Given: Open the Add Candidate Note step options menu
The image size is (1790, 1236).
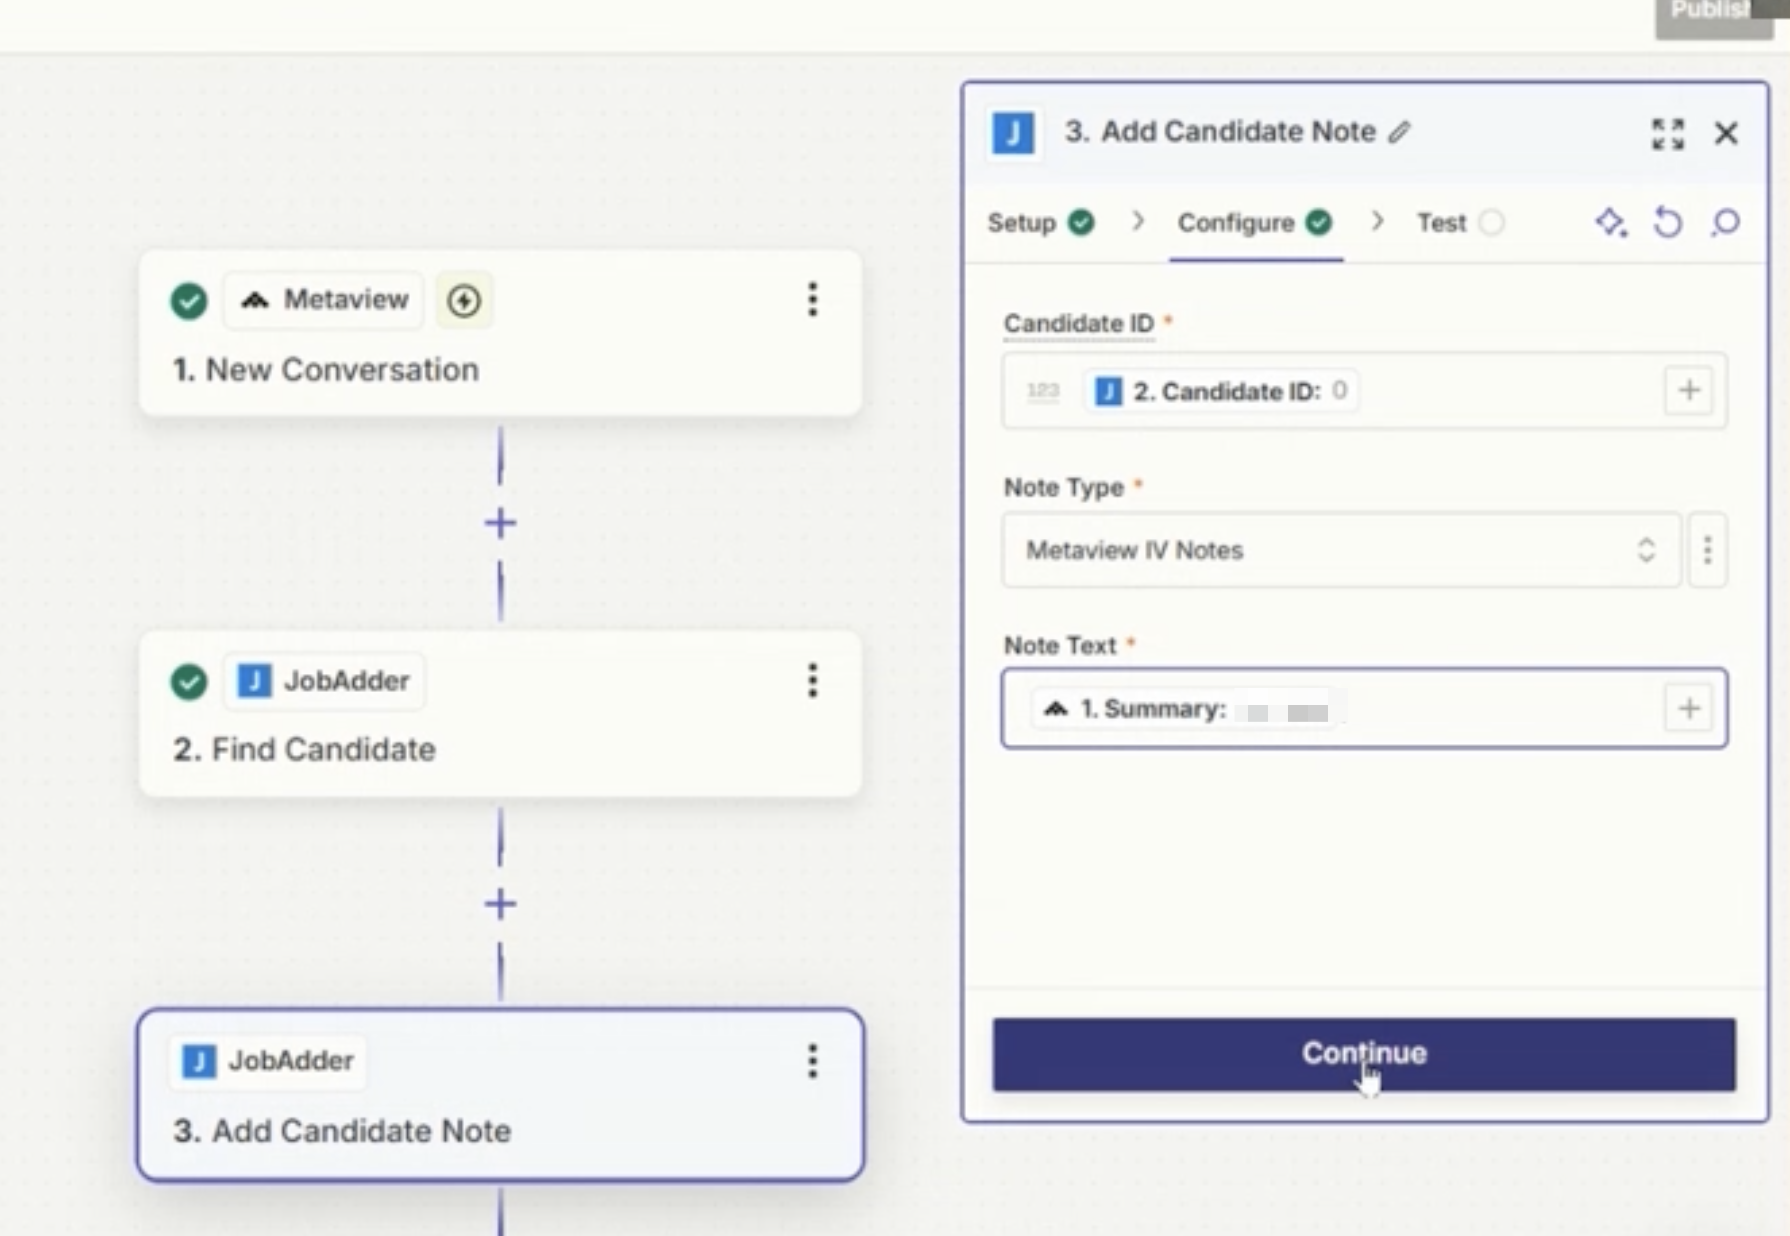Looking at the screenshot, I should point(813,1061).
